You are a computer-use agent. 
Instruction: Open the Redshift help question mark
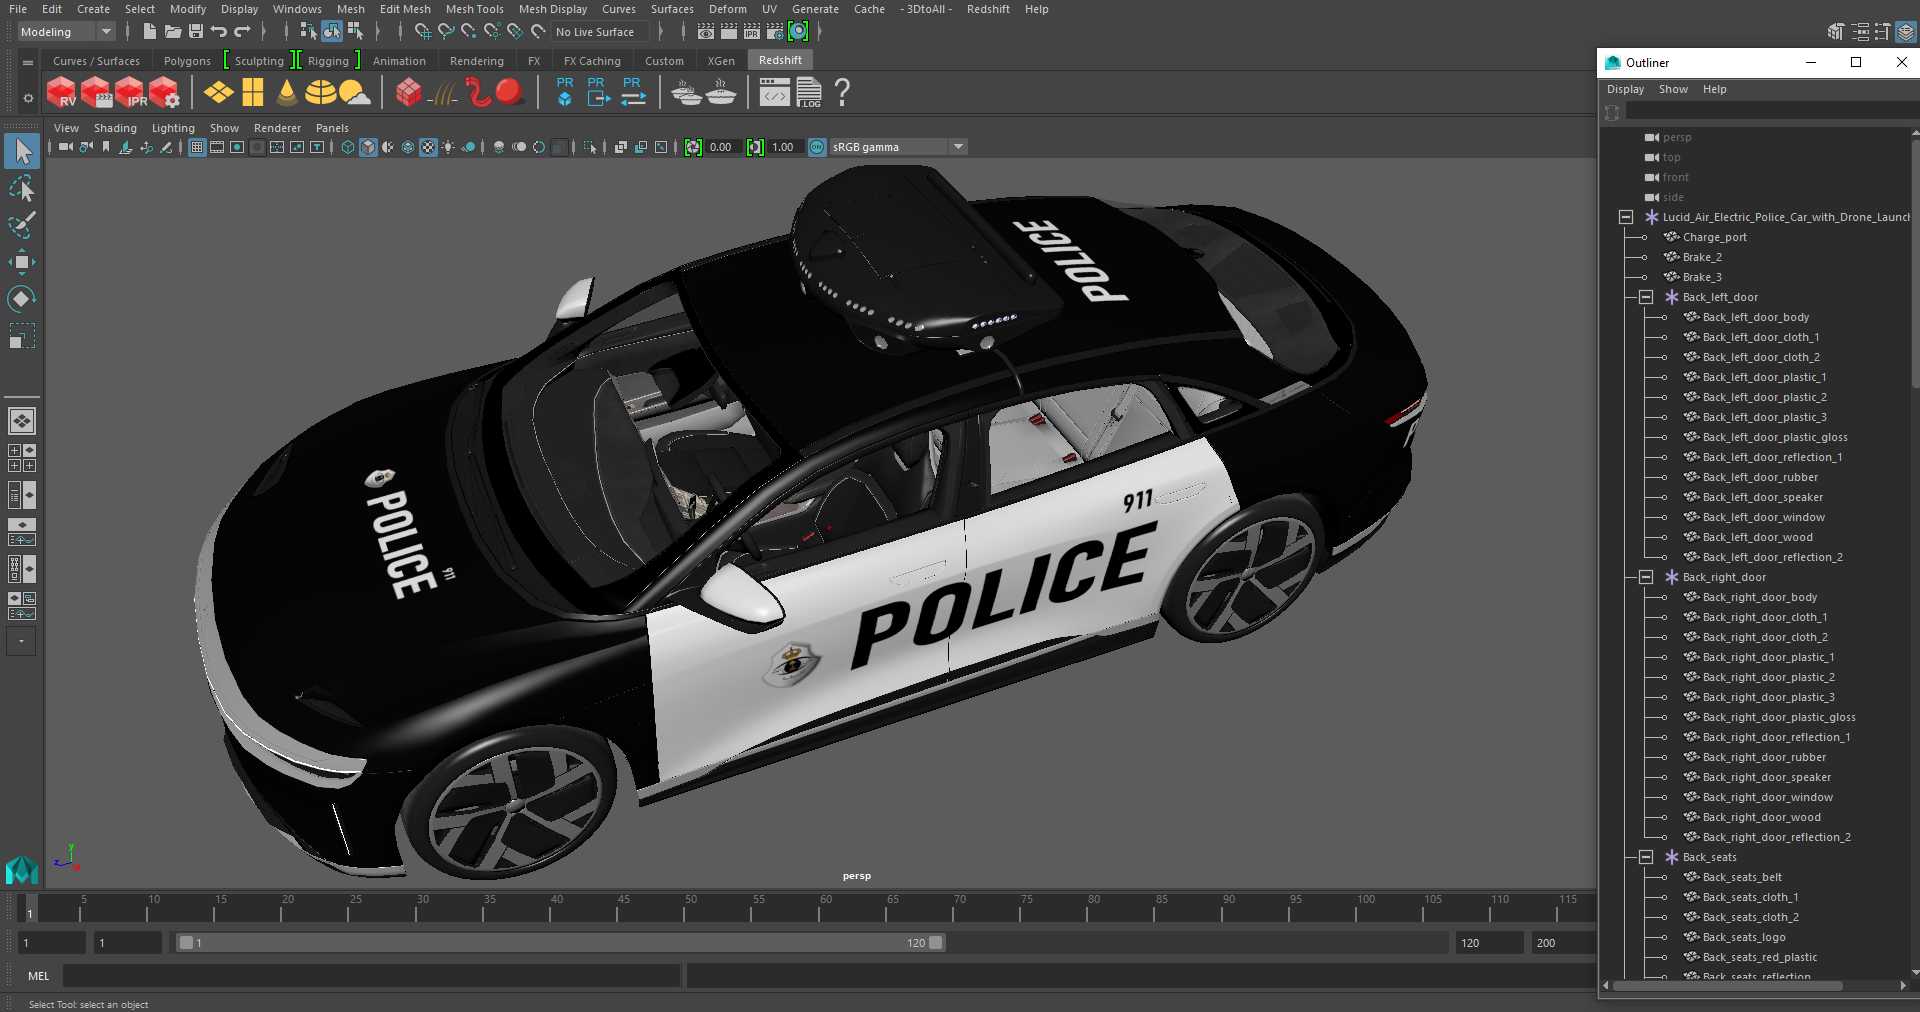coord(843,92)
